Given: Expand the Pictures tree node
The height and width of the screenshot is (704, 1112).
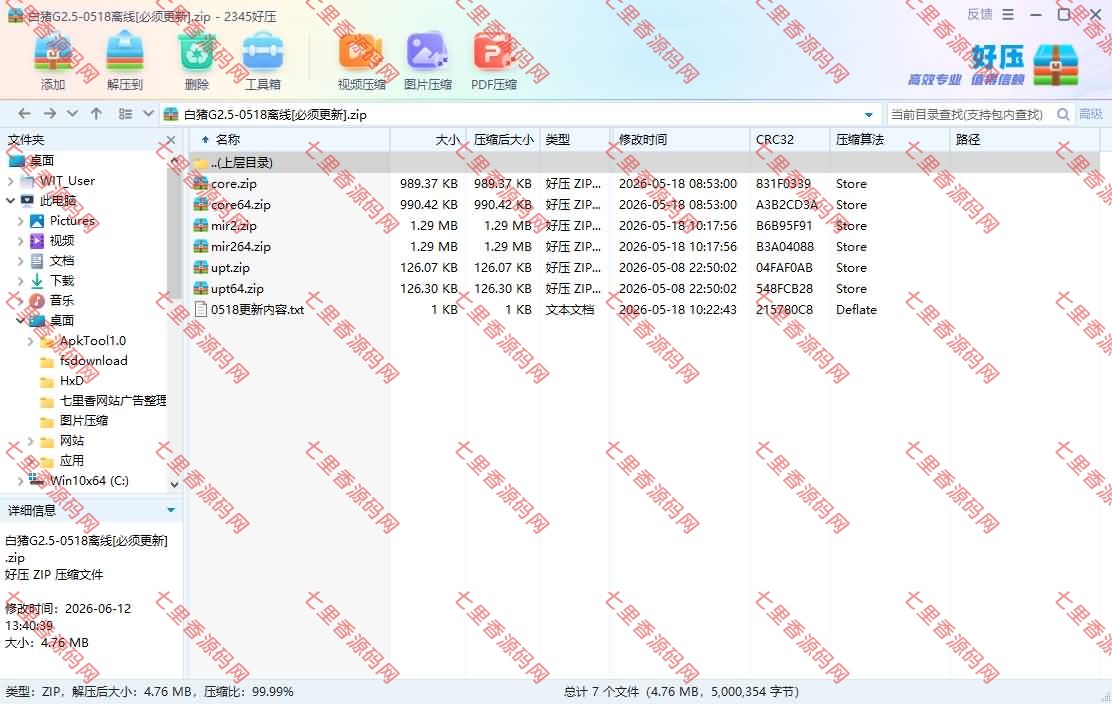Looking at the screenshot, I should (x=21, y=221).
